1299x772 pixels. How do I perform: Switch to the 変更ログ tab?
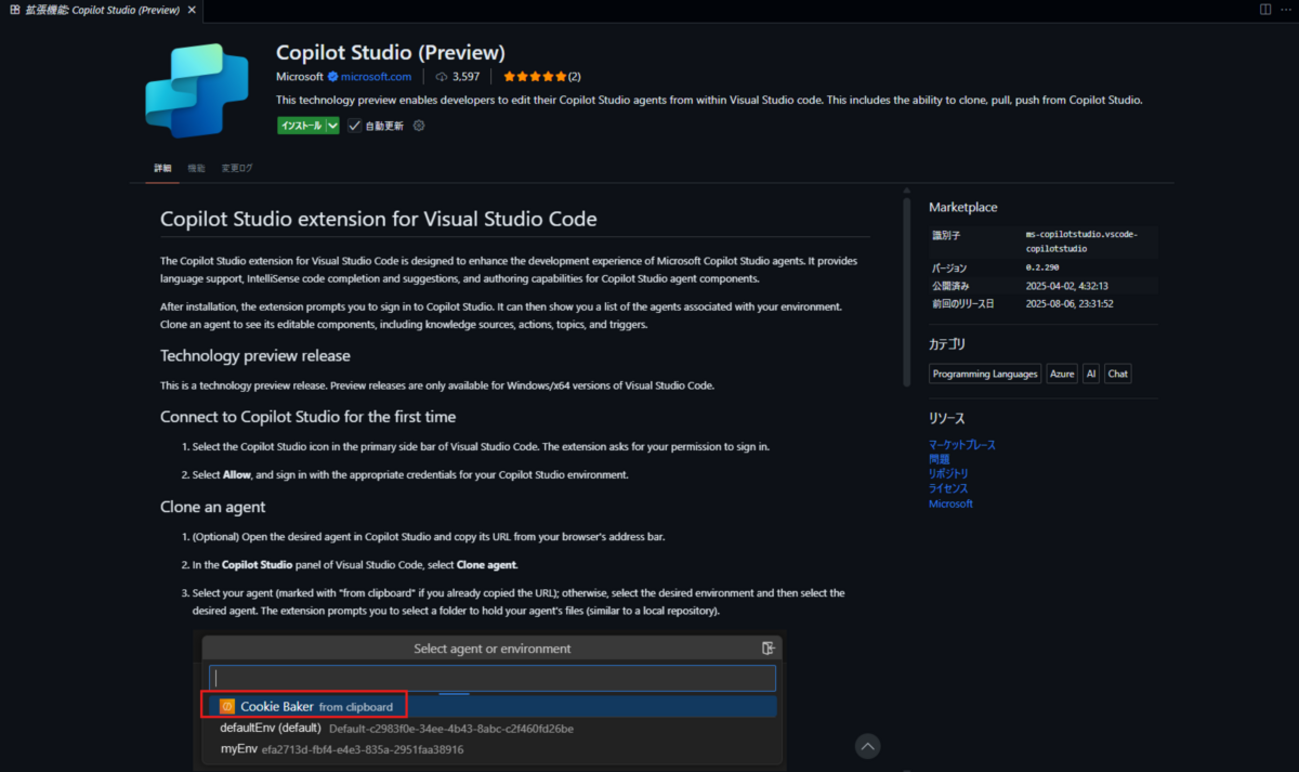tap(237, 168)
